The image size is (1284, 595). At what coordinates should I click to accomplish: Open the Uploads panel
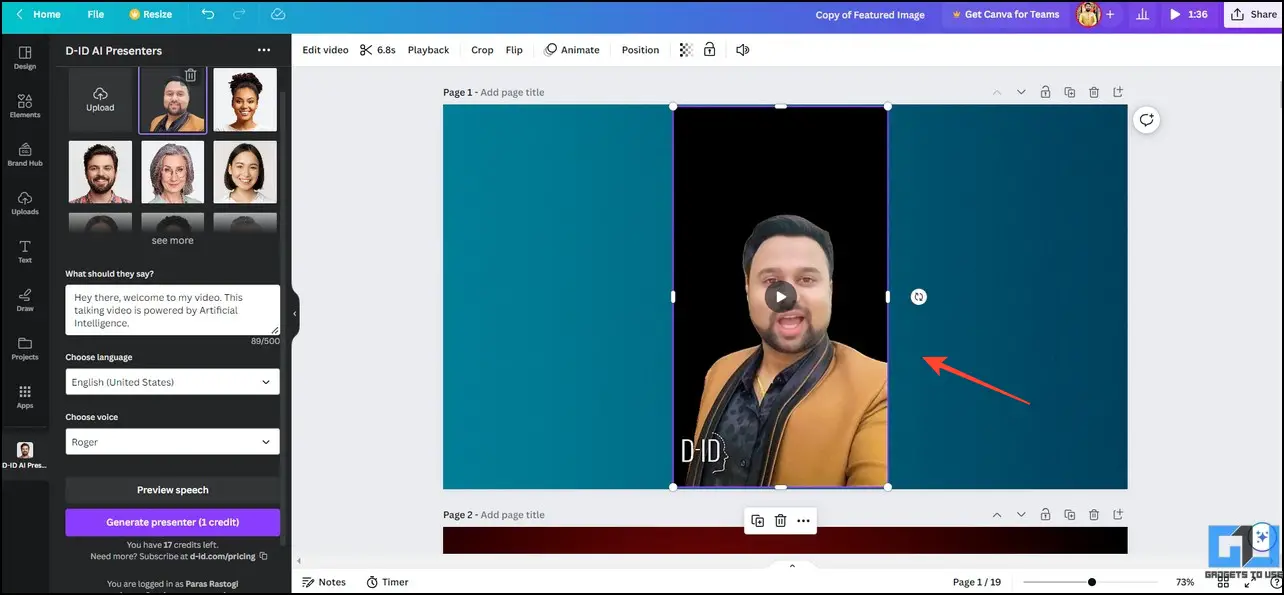(x=25, y=203)
